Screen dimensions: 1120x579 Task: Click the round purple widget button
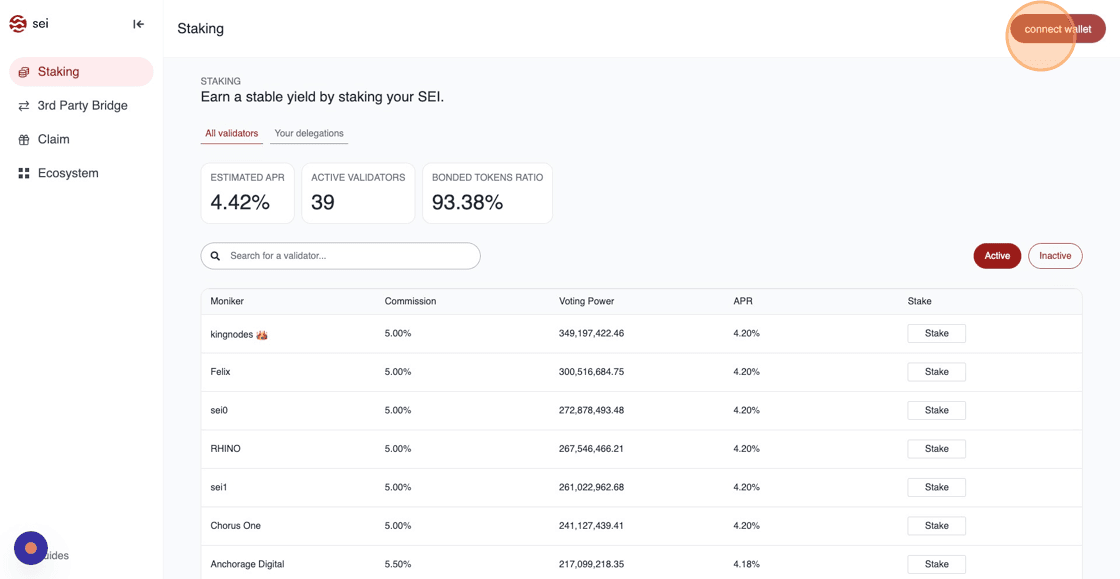[x=31, y=548]
